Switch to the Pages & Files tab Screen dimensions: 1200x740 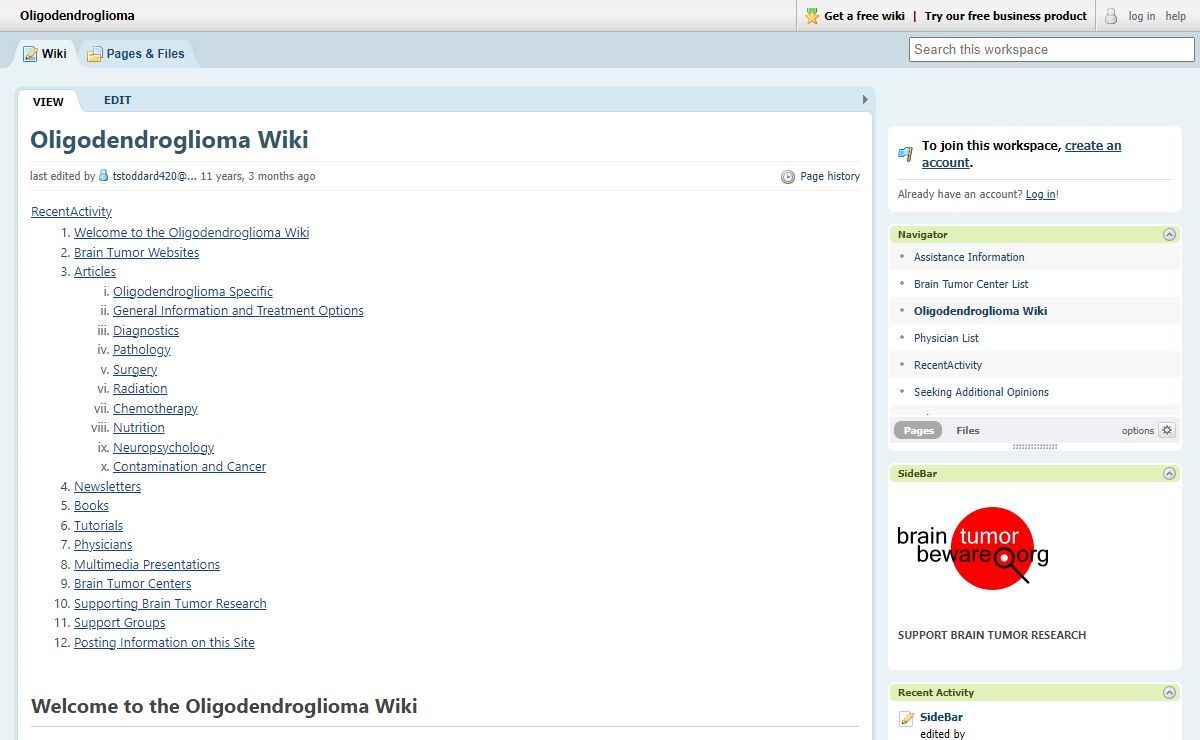pyautogui.click(x=136, y=54)
